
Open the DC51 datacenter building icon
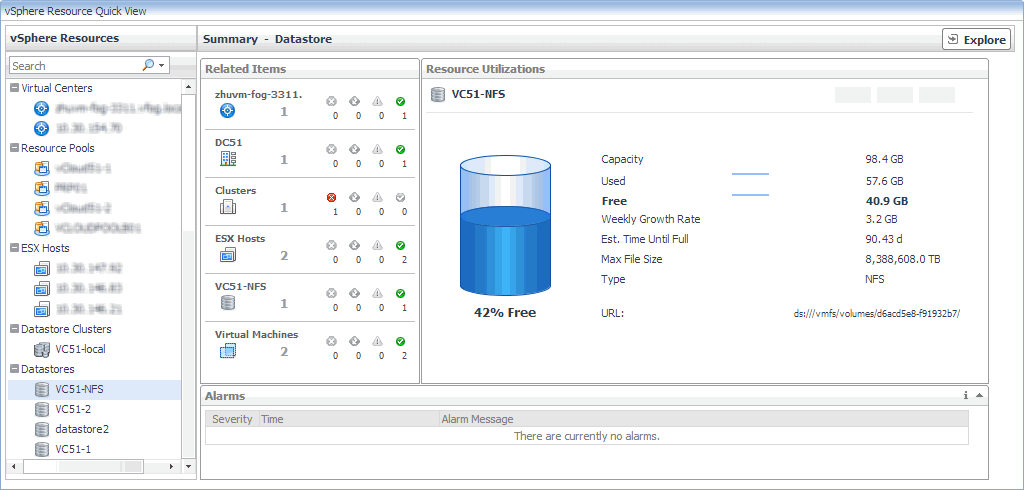tap(228, 158)
